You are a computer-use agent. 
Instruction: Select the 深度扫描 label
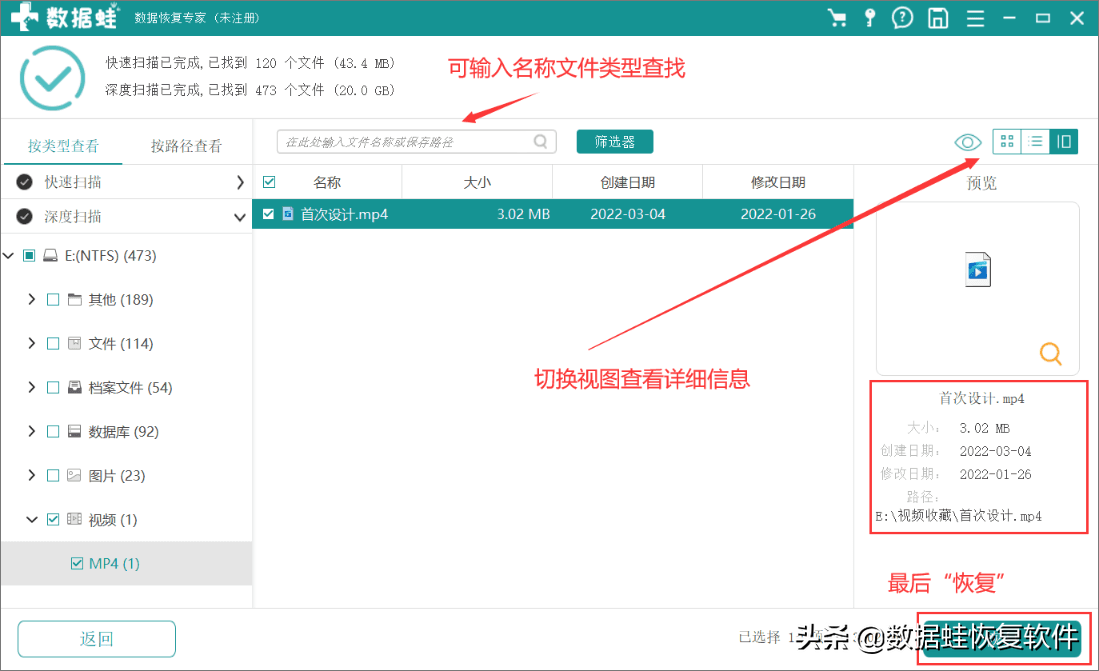[73, 217]
